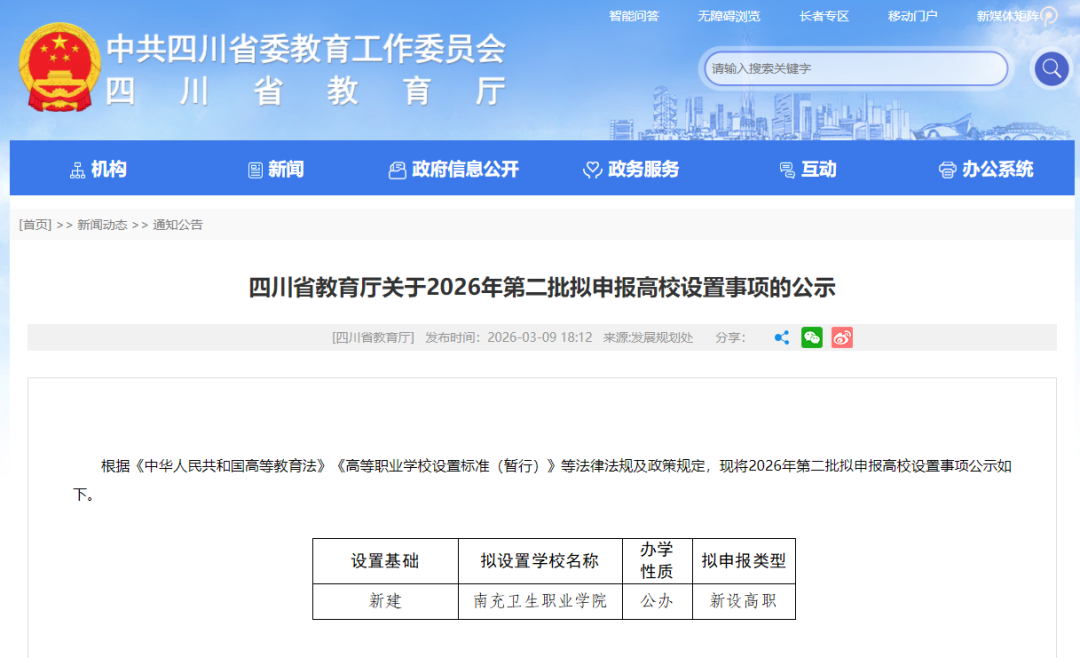
Task: Go to 首页 in breadcrumb
Action: pyautogui.click(x=35, y=225)
